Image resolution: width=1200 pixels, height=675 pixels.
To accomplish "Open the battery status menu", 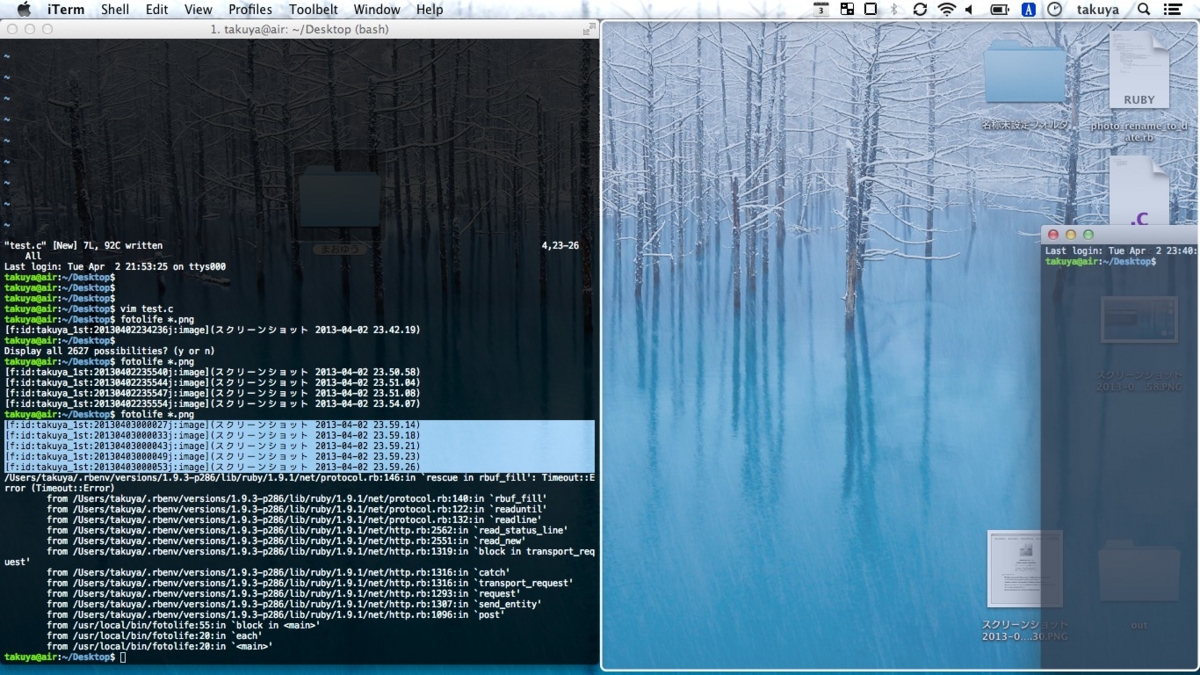I will [999, 9].
